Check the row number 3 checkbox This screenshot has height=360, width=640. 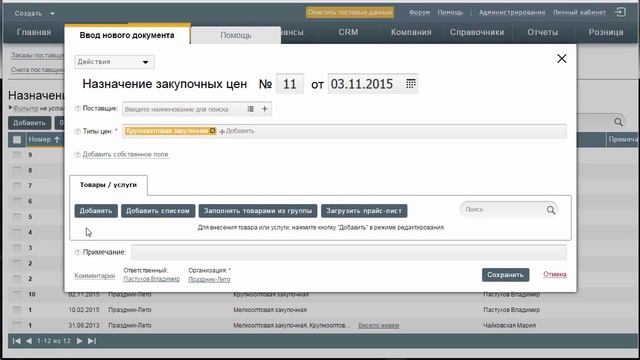pyautogui.click(x=17, y=248)
